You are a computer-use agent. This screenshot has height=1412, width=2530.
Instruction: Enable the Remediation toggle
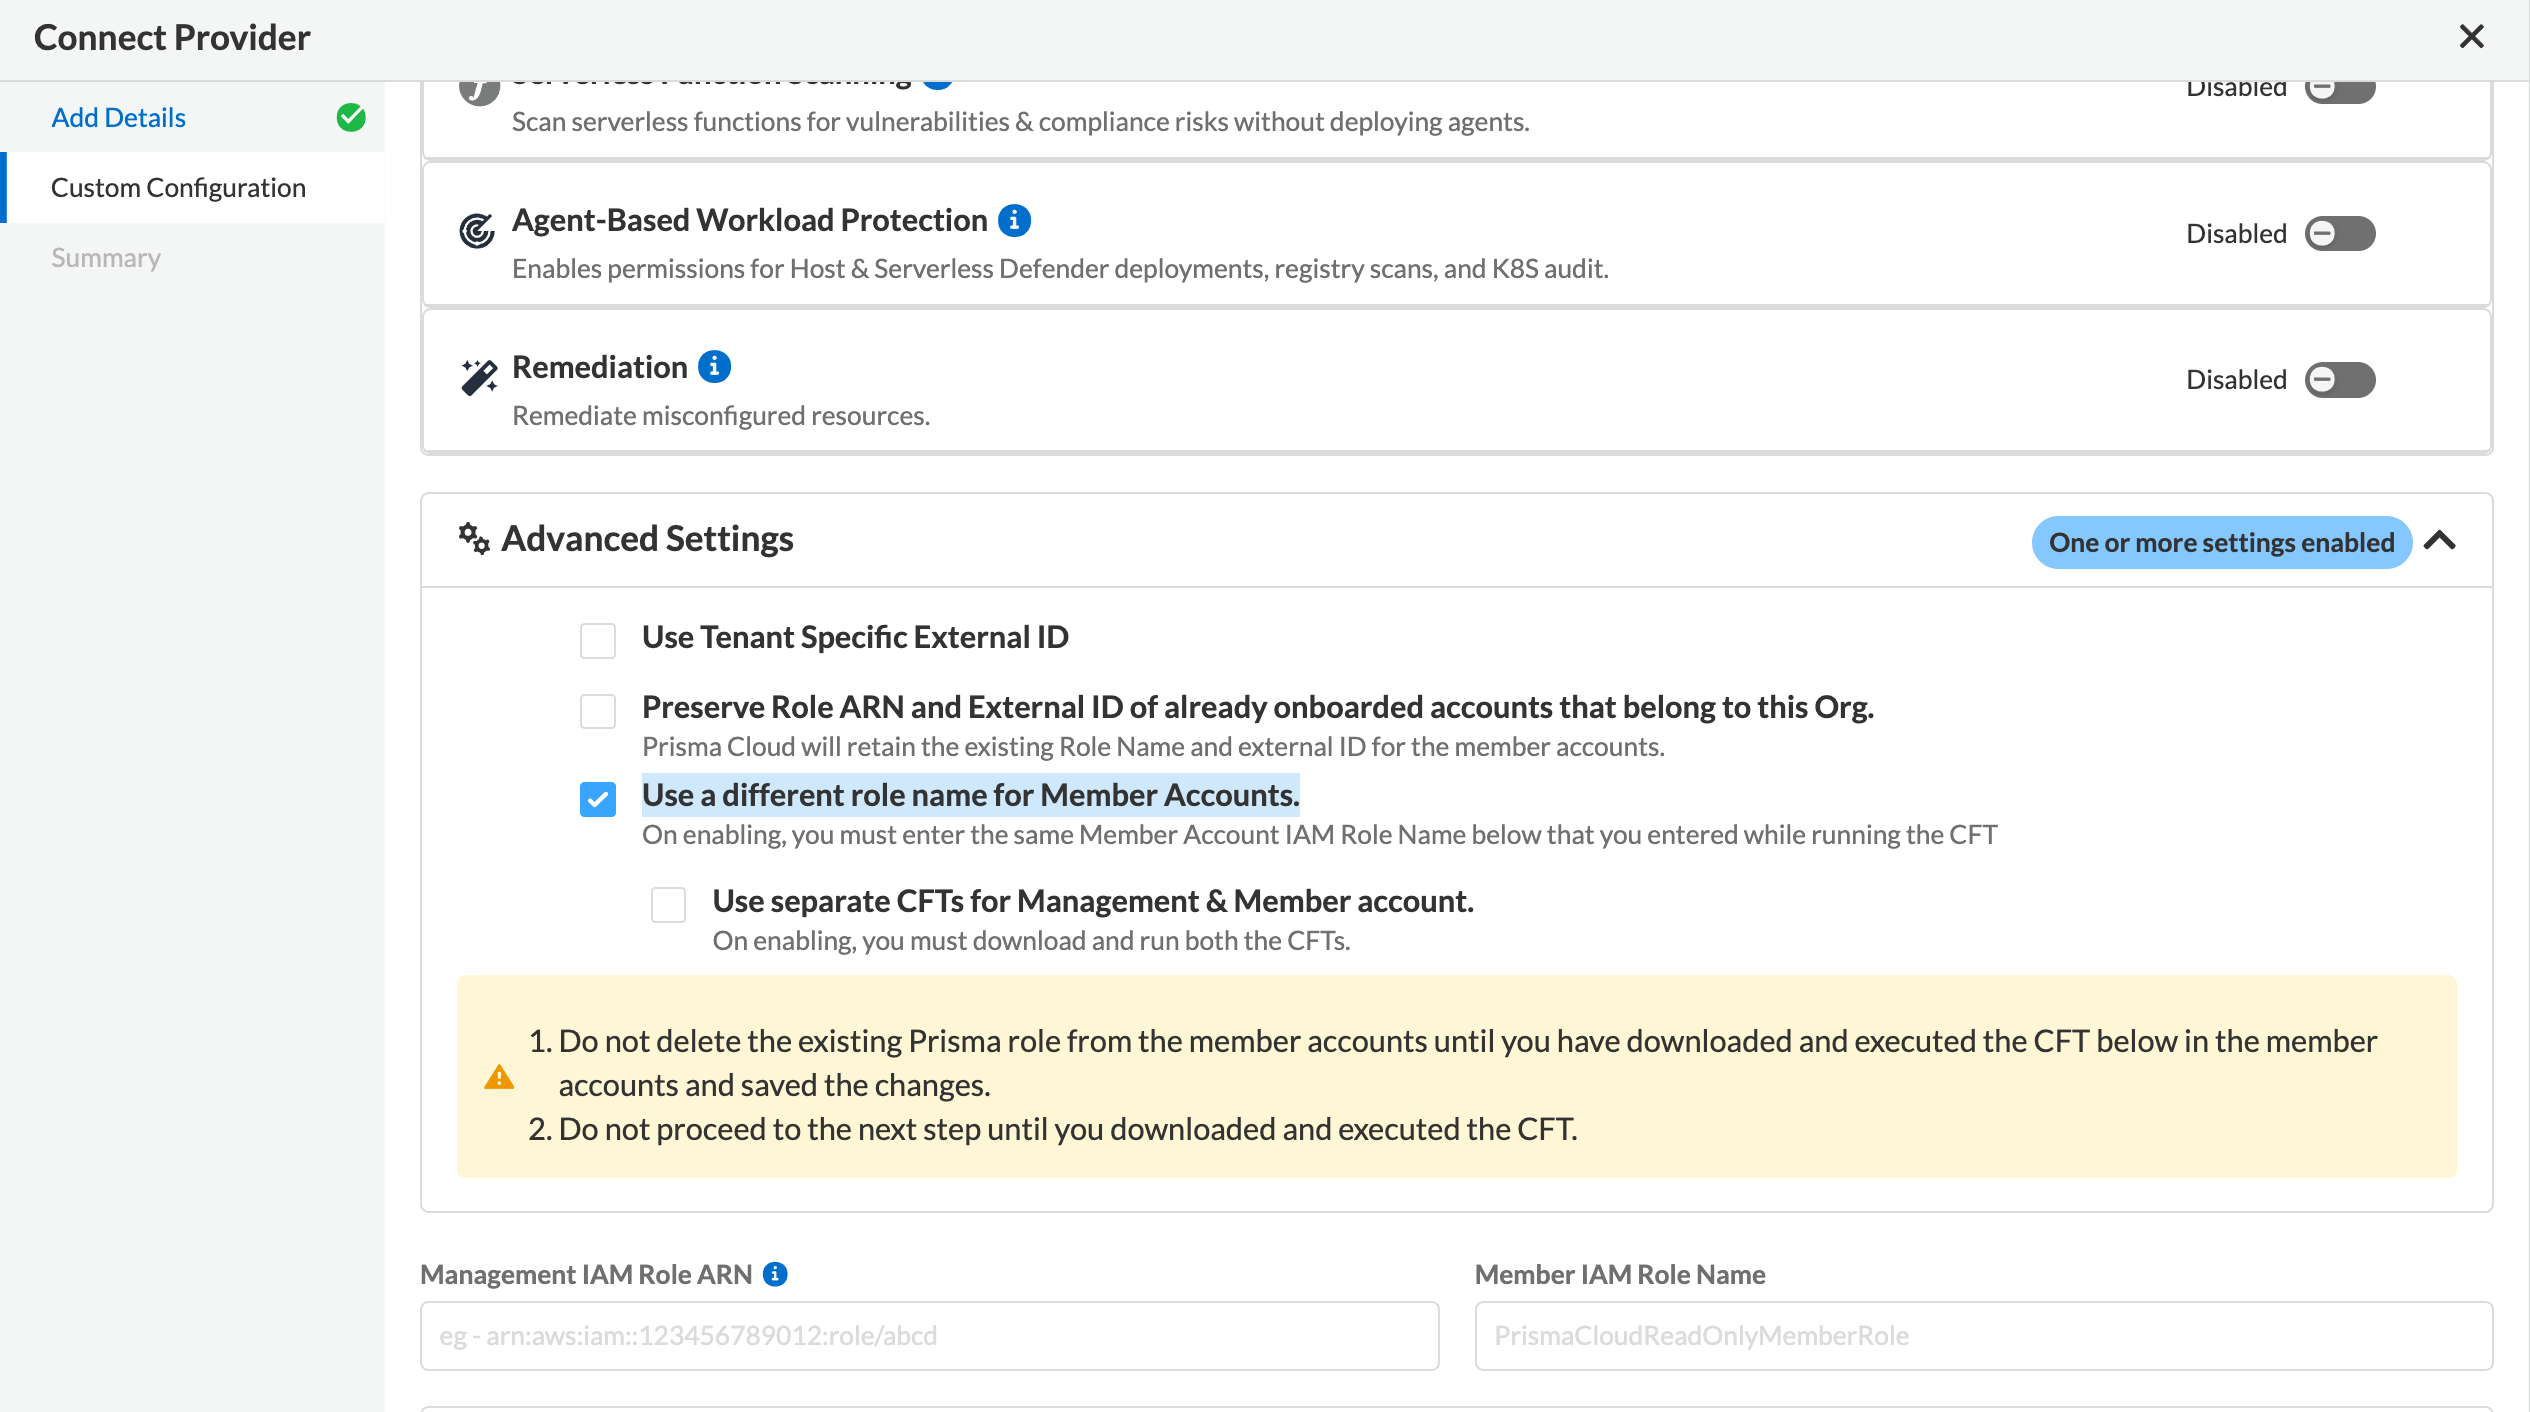(x=2339, y=380)
